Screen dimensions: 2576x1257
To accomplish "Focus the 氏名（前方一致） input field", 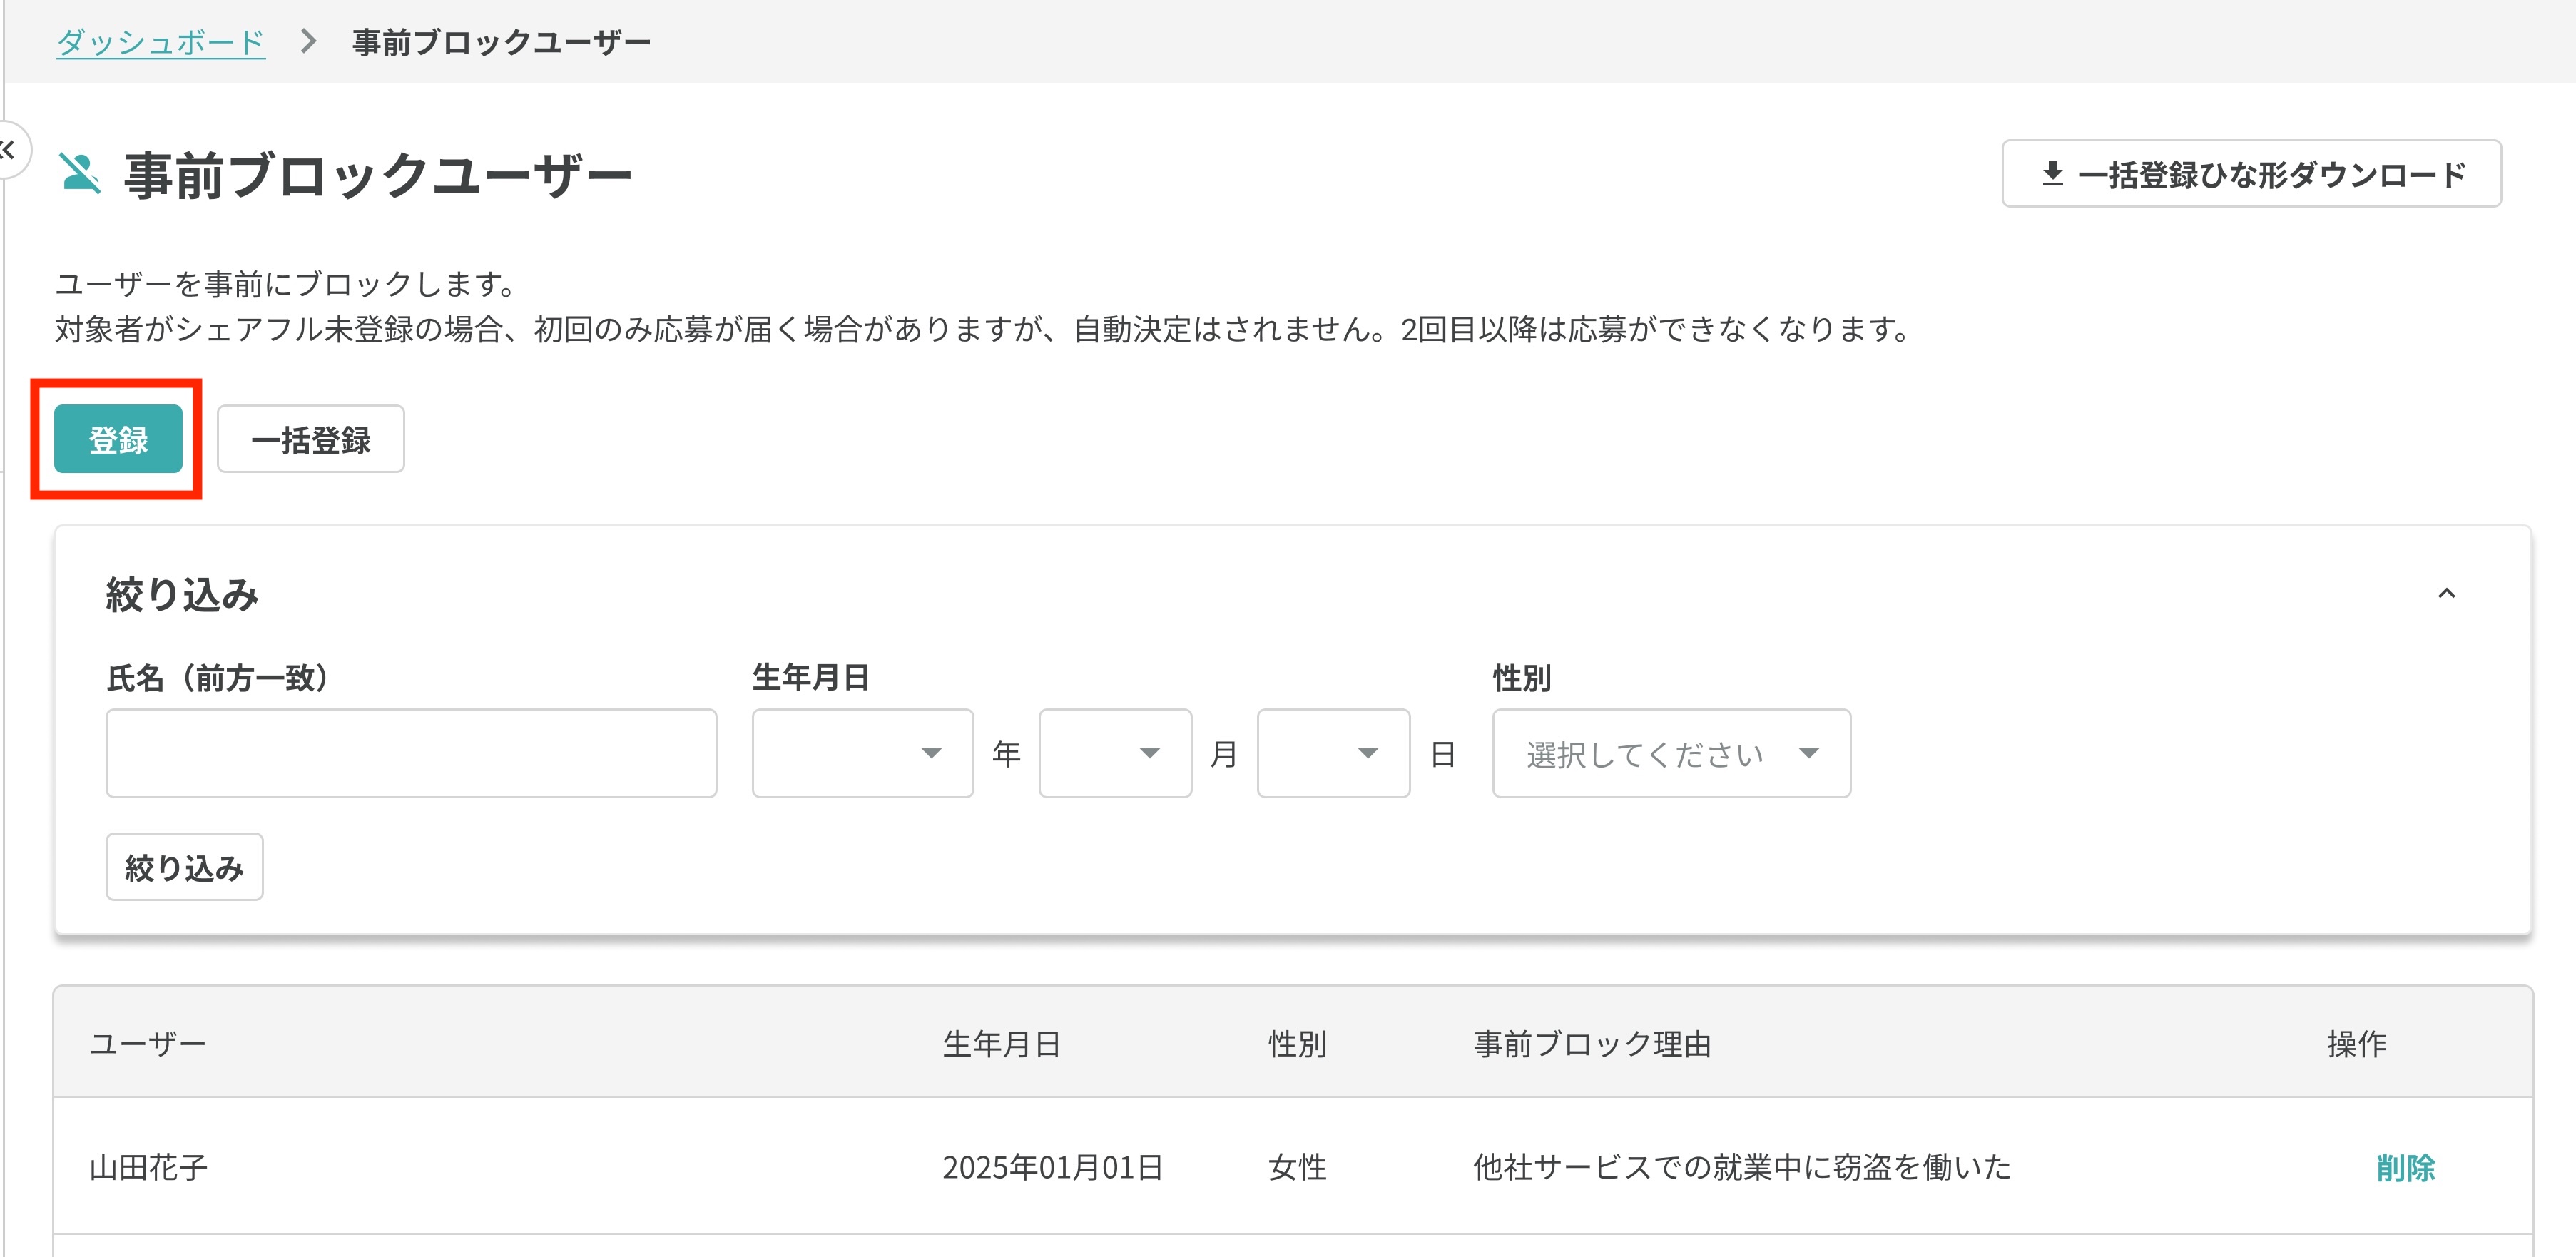I will [x=411, y=754].
